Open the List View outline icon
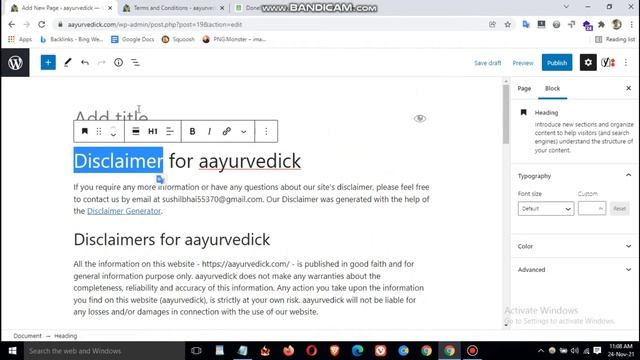The image size is (640, 360). pyautogui.click(x=135, y=62)
